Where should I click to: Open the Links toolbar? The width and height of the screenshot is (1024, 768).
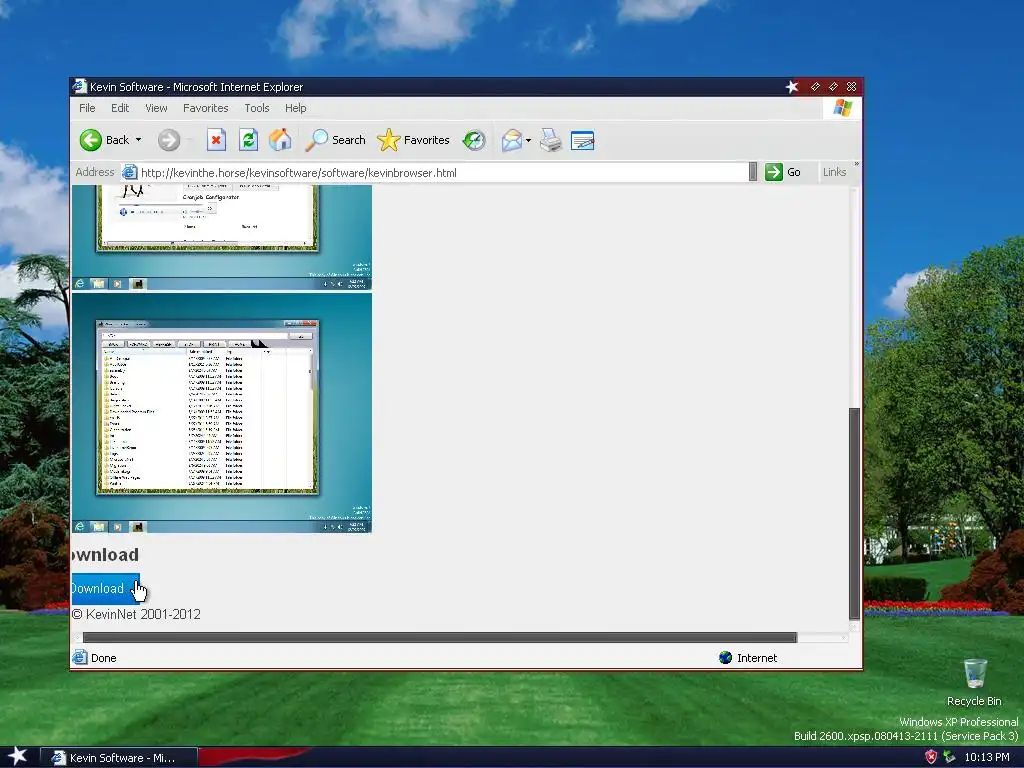click(834, 172)
